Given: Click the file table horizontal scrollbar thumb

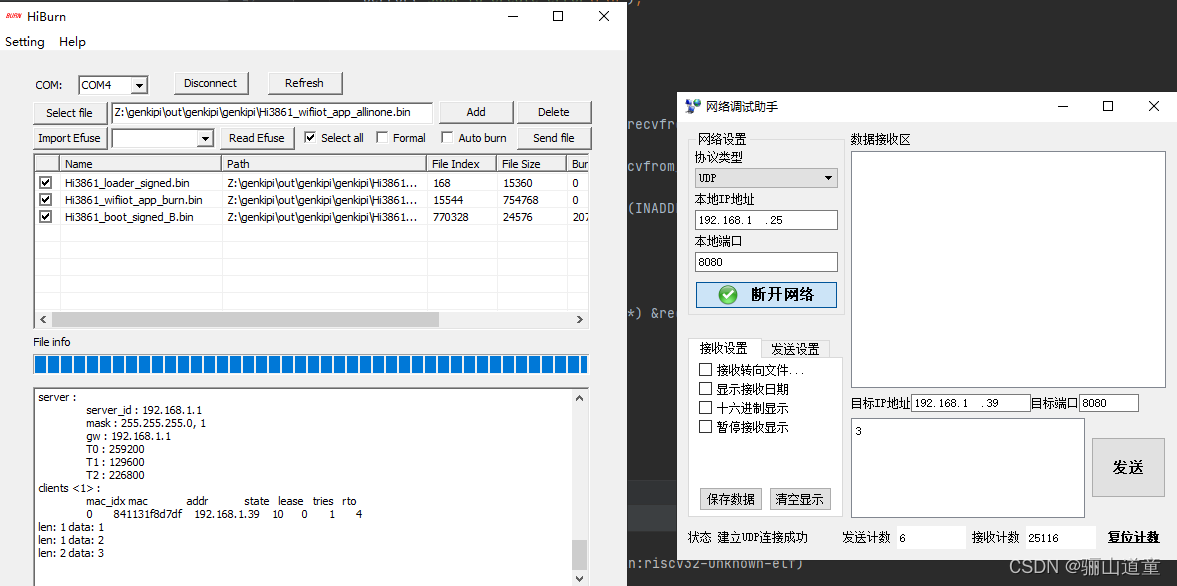Looking at the screenshot, I should tap(245, 320).
